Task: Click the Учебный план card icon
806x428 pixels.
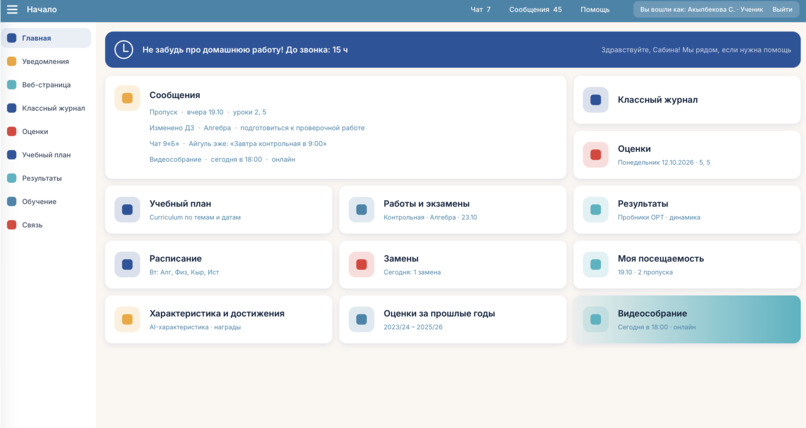Action: click(x=127, y=210)
